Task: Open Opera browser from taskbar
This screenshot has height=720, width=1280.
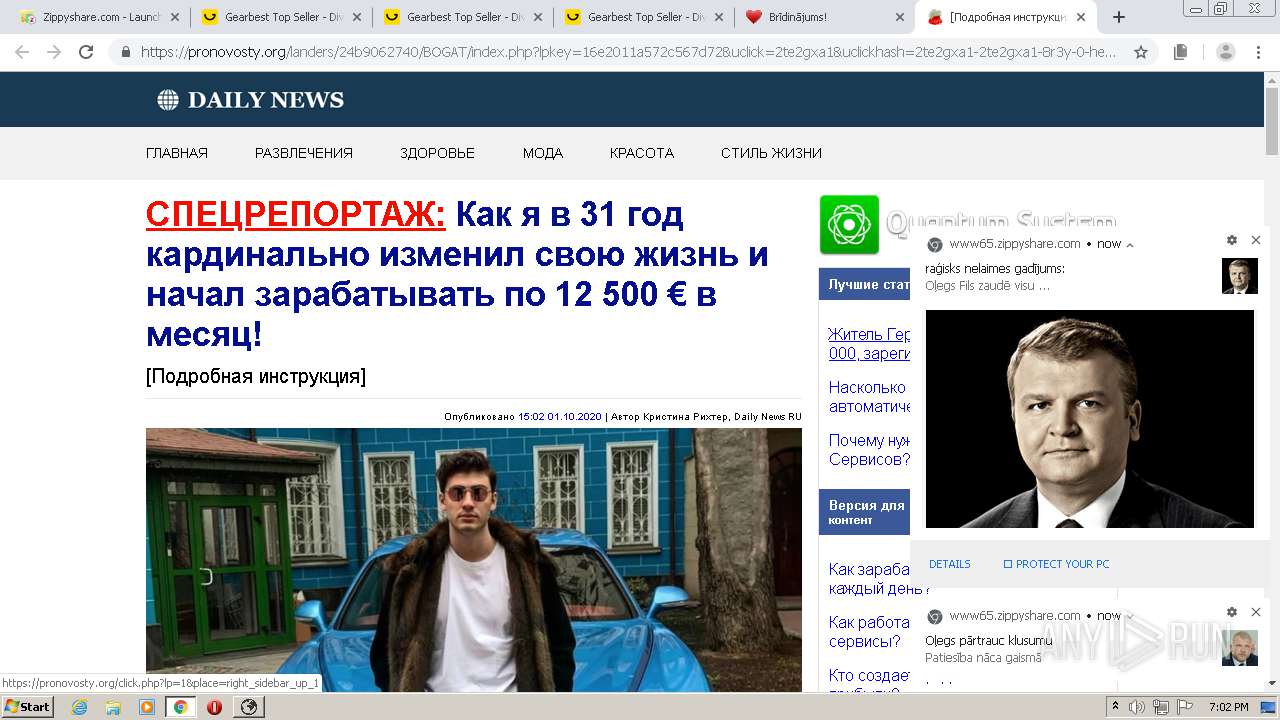Action: [214, 707]
